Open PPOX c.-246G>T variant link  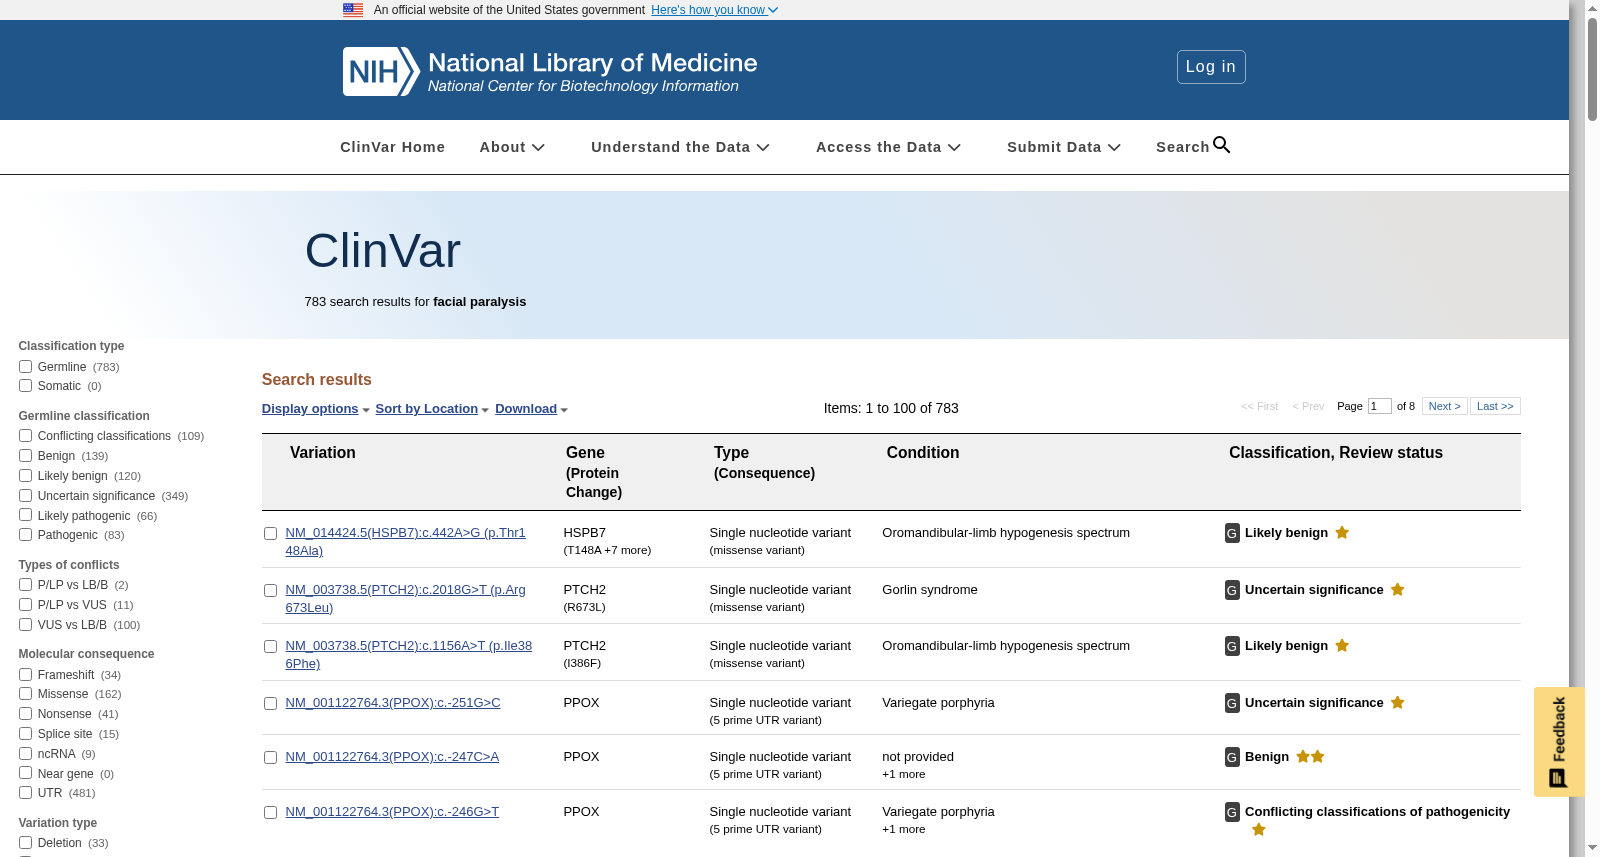(x=392, y=812)
